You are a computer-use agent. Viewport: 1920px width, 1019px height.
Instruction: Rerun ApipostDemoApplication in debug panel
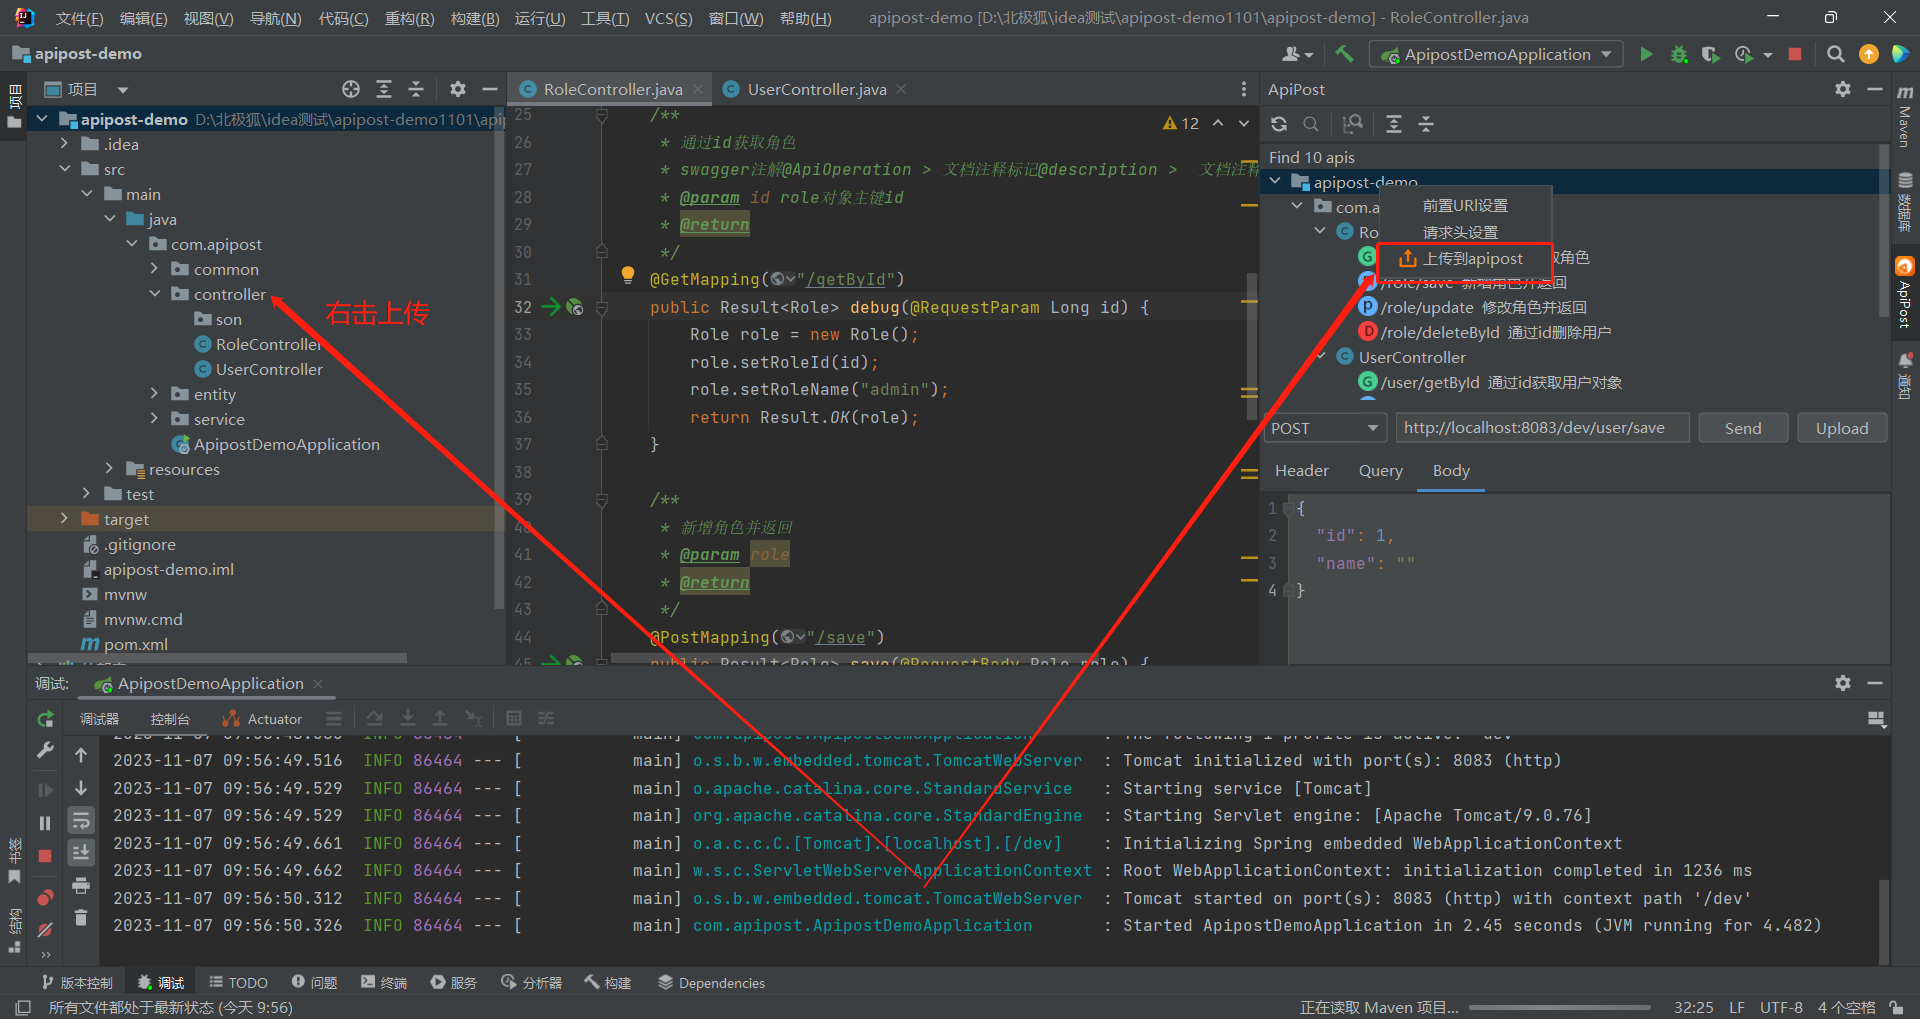(45, 719)
